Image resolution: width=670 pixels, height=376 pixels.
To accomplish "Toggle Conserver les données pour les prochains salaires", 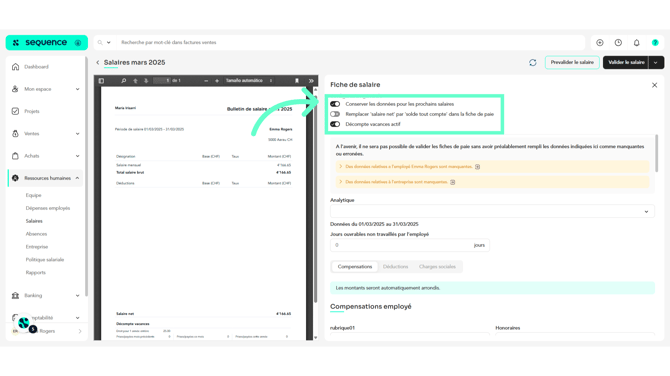I will (x=335, y=104).
